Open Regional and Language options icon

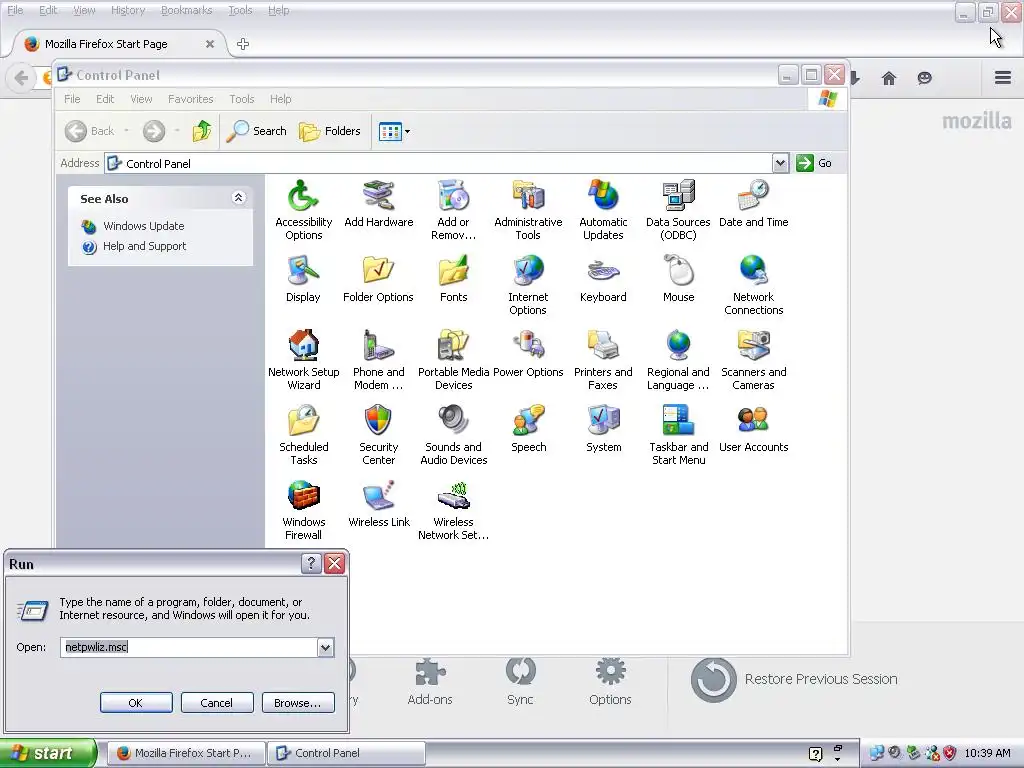click(678, 360)
